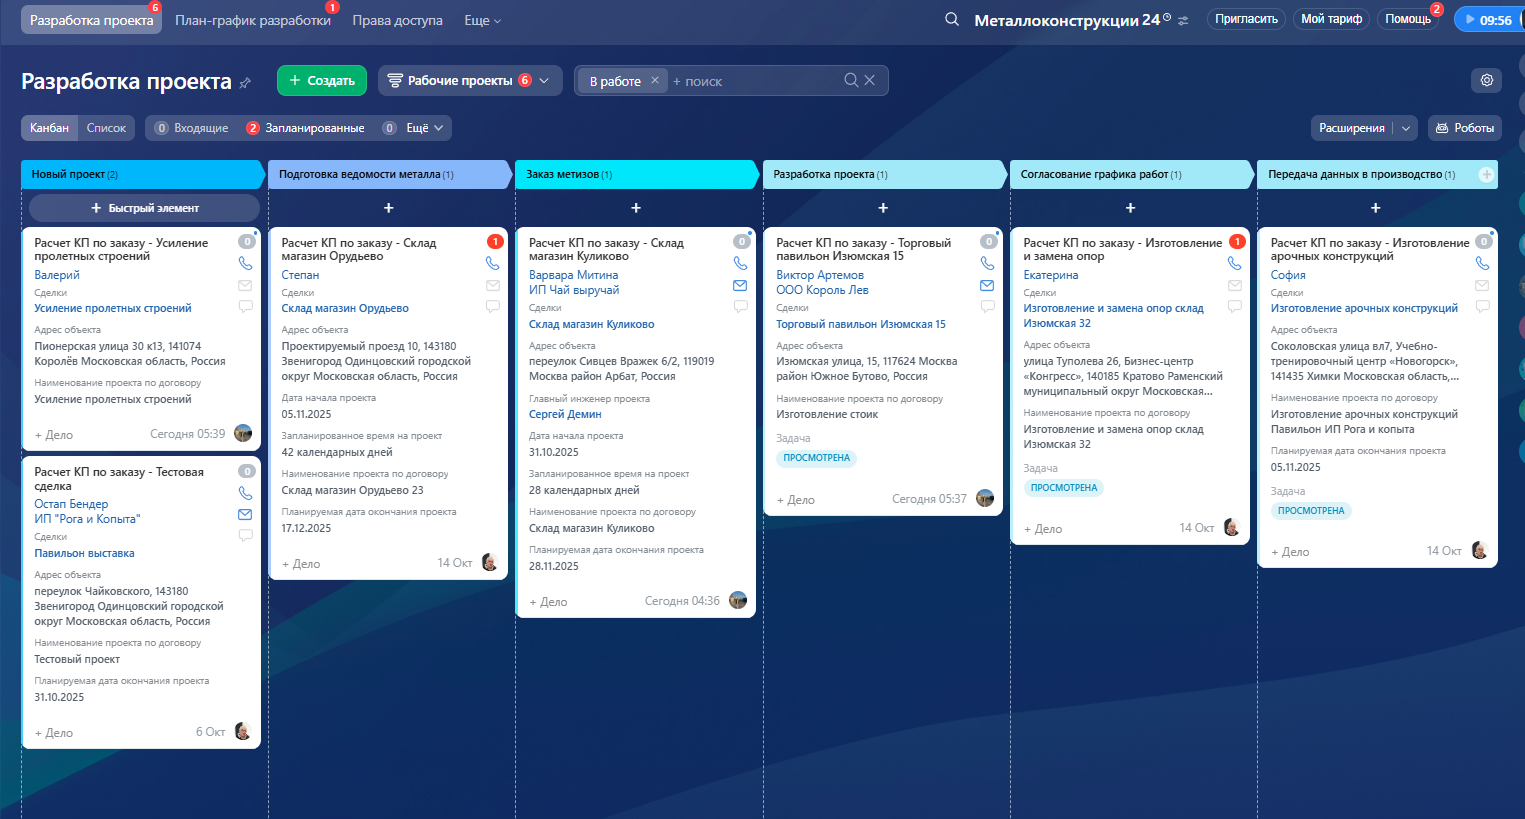Open deal link Склад магазин Куликово

click(591, 324)
